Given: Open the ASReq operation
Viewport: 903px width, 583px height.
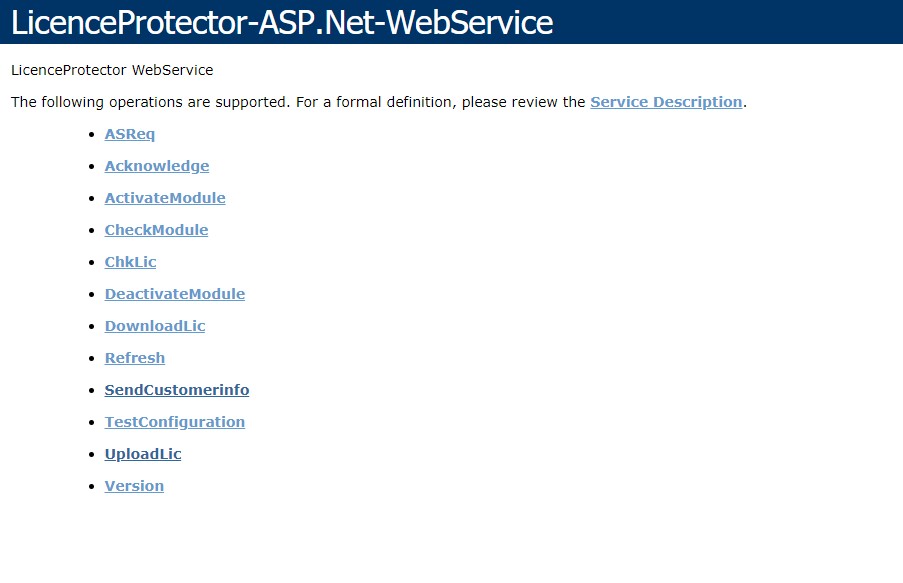Looking at the screenshot, I should [x=130, y=134].
